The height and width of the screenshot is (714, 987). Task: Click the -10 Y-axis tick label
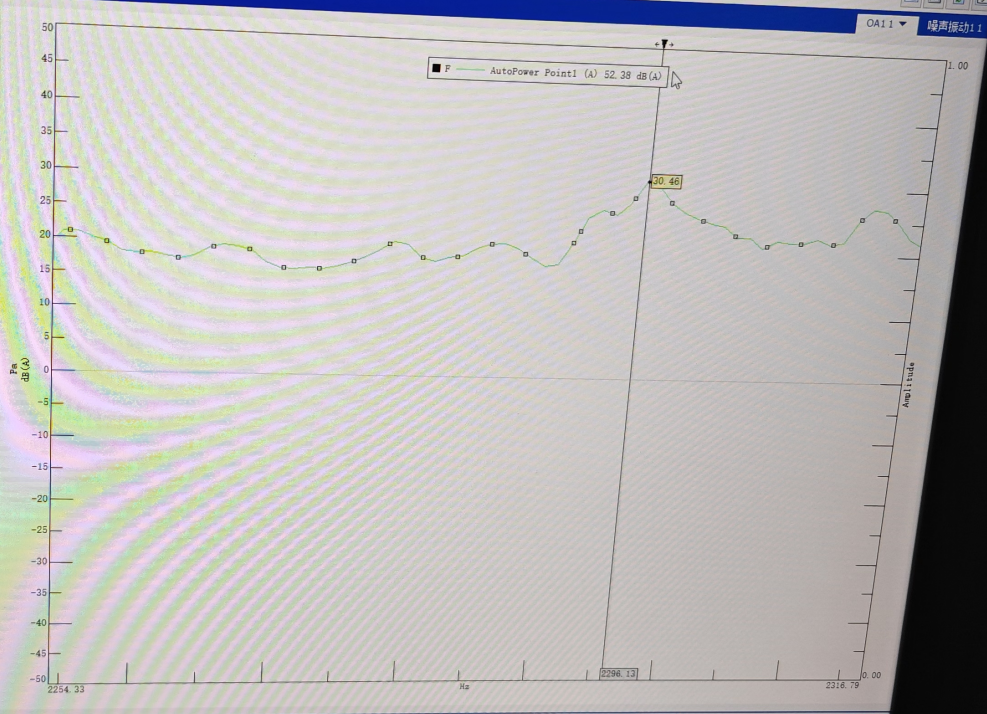tap(40, 434)
